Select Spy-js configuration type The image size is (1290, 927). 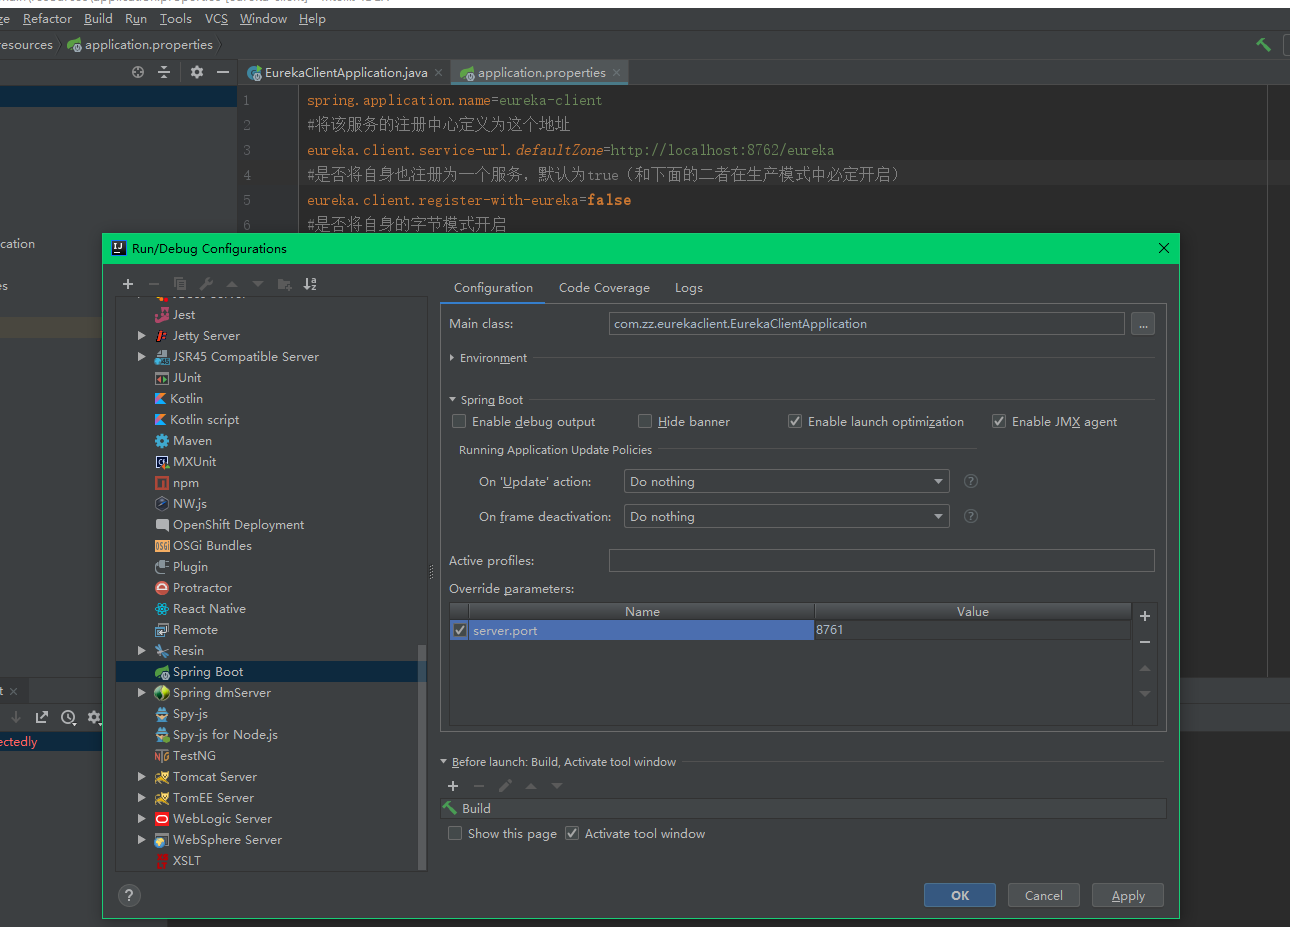pos(190,714)
